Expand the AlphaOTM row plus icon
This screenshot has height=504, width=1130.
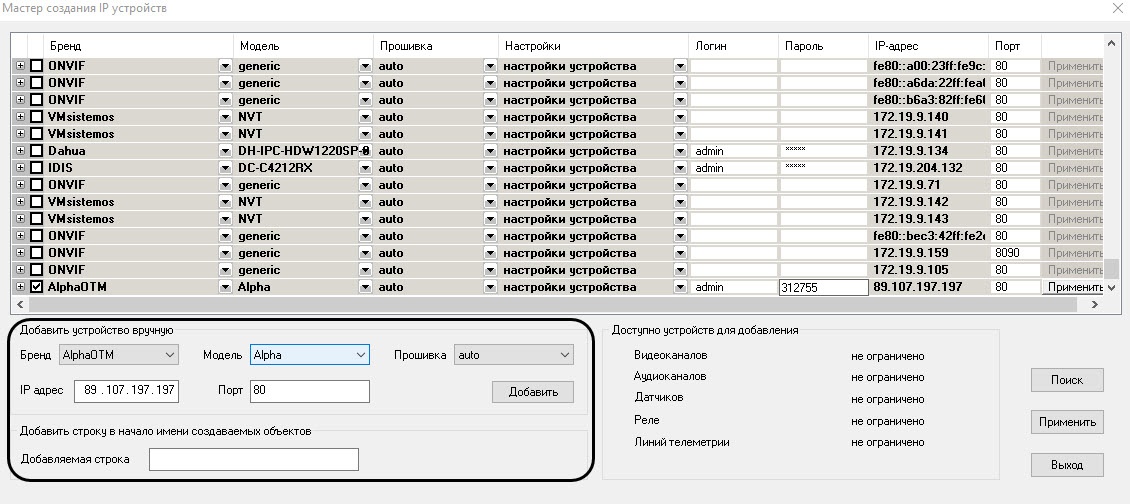click(20, 287)
